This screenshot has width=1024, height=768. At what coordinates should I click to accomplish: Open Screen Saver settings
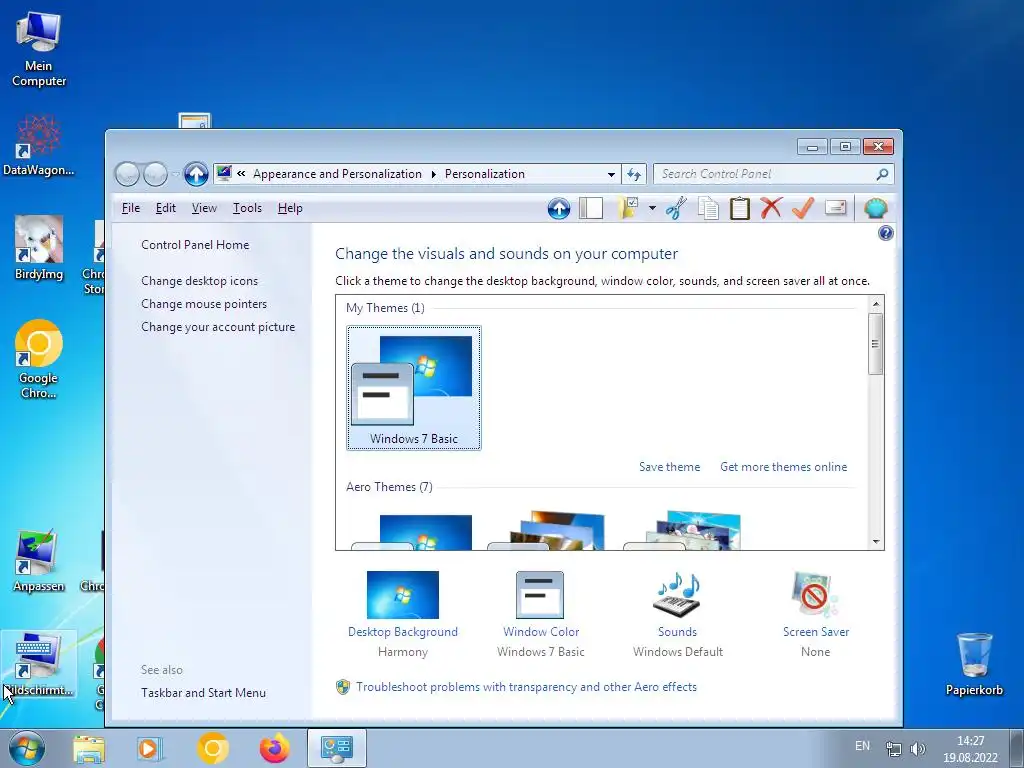[x=816, y=614]
